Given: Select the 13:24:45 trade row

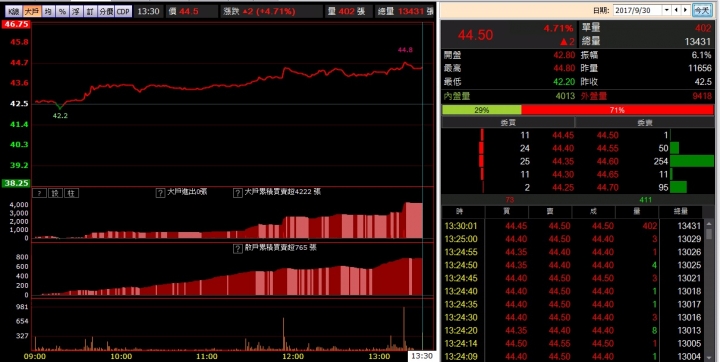Looking at the screenshot, I should click(x=573, y=278).
